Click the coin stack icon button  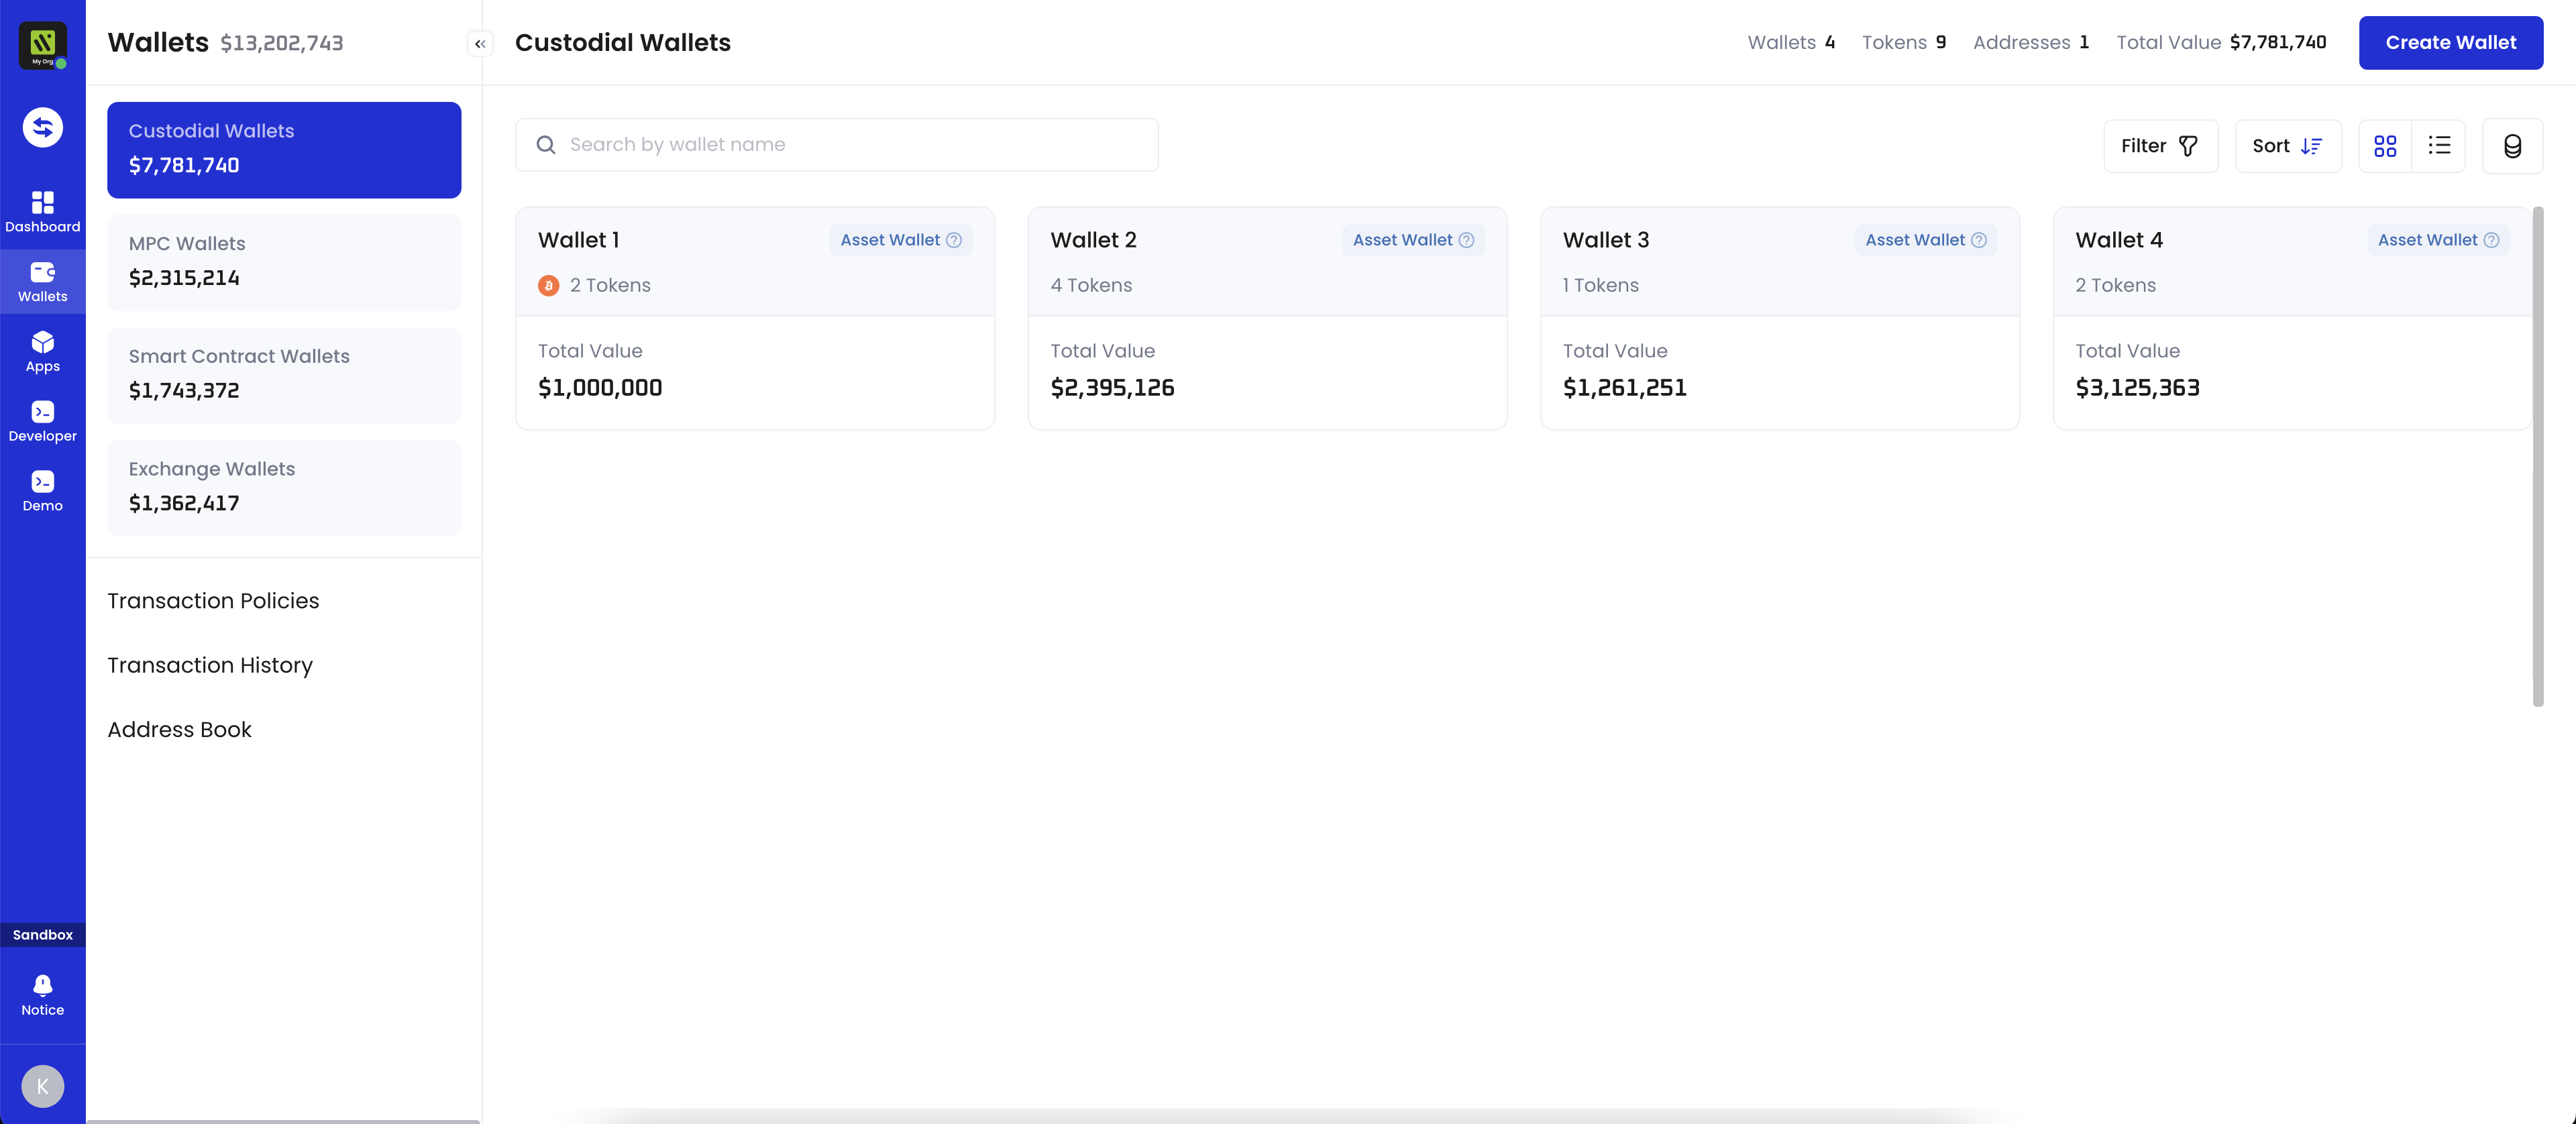tap(2512, 146)
